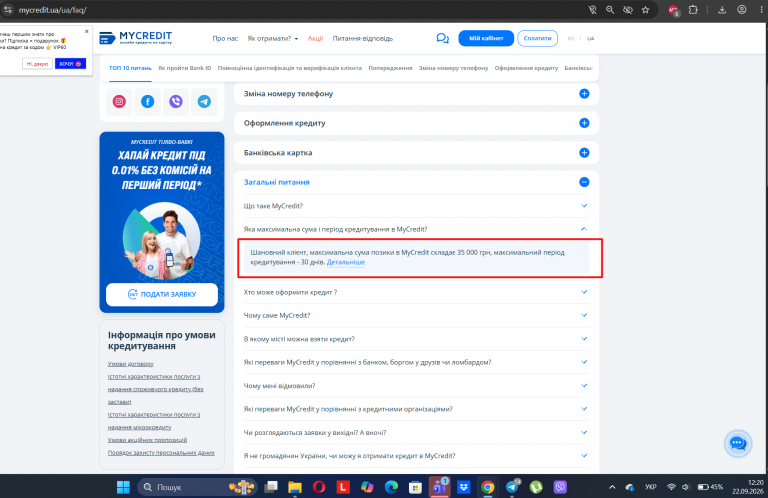This screenshot has width=768, height=498.
Task: Select the 'Оформлення кредиту' tab
Action: (526, 68)
